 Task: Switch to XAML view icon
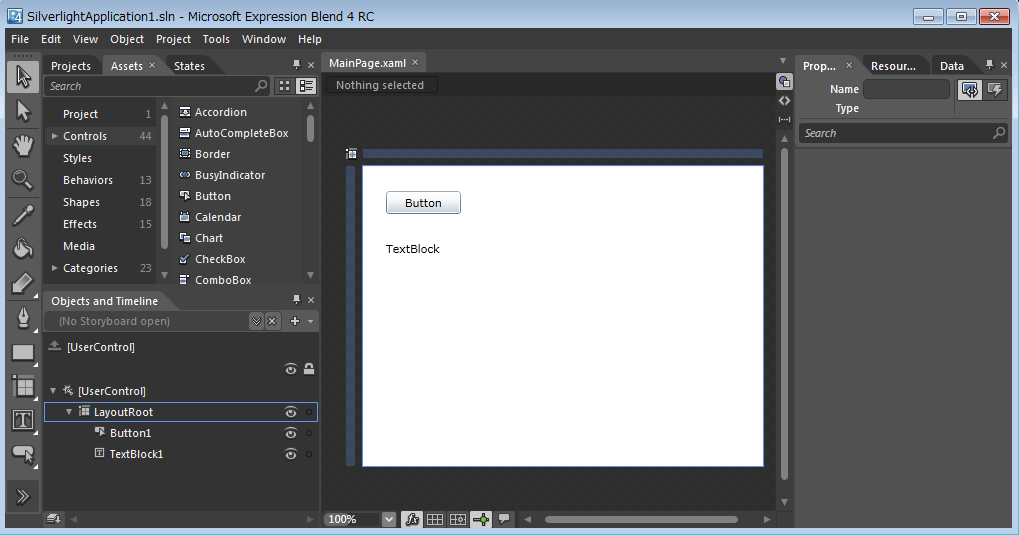[784, 101]
